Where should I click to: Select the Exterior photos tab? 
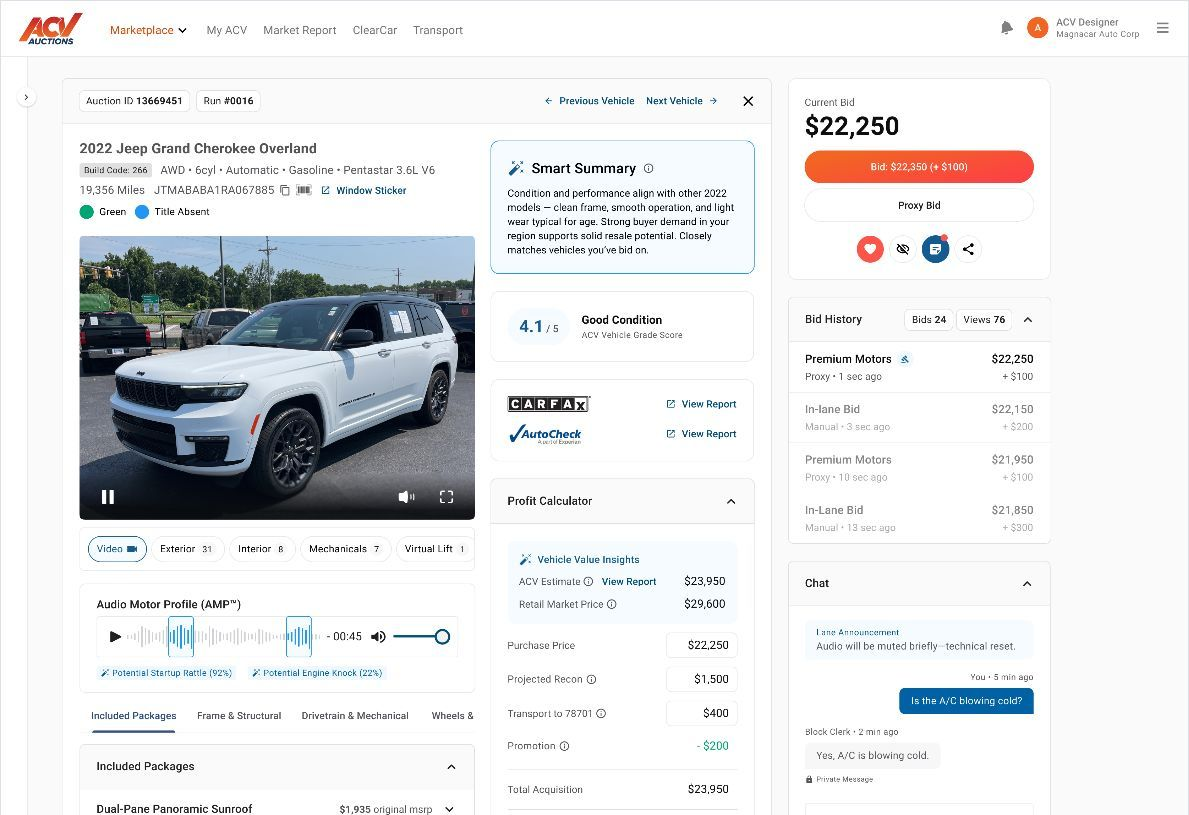pyautogui.click(x=187, y=549)
